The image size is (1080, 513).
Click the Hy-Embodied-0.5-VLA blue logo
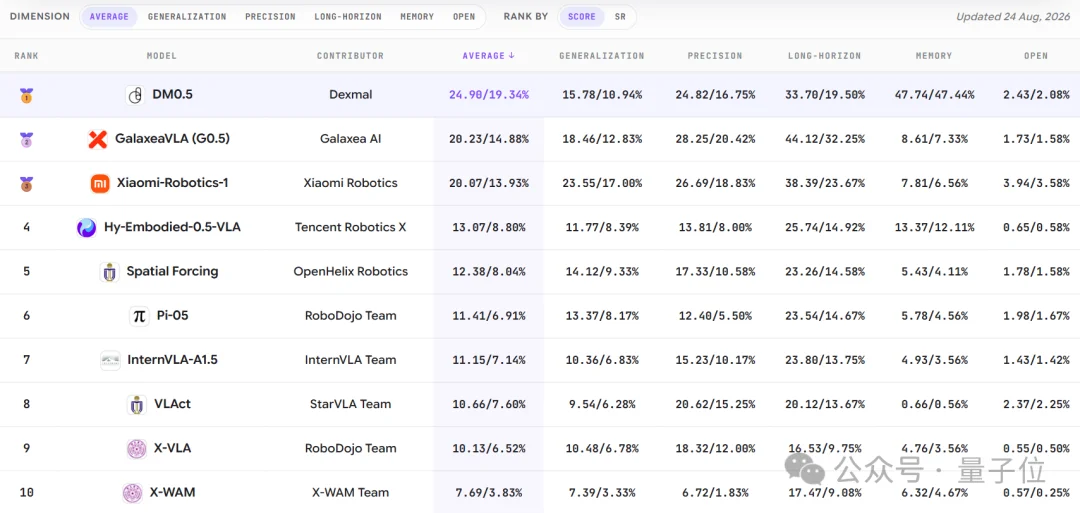(87, 227)
